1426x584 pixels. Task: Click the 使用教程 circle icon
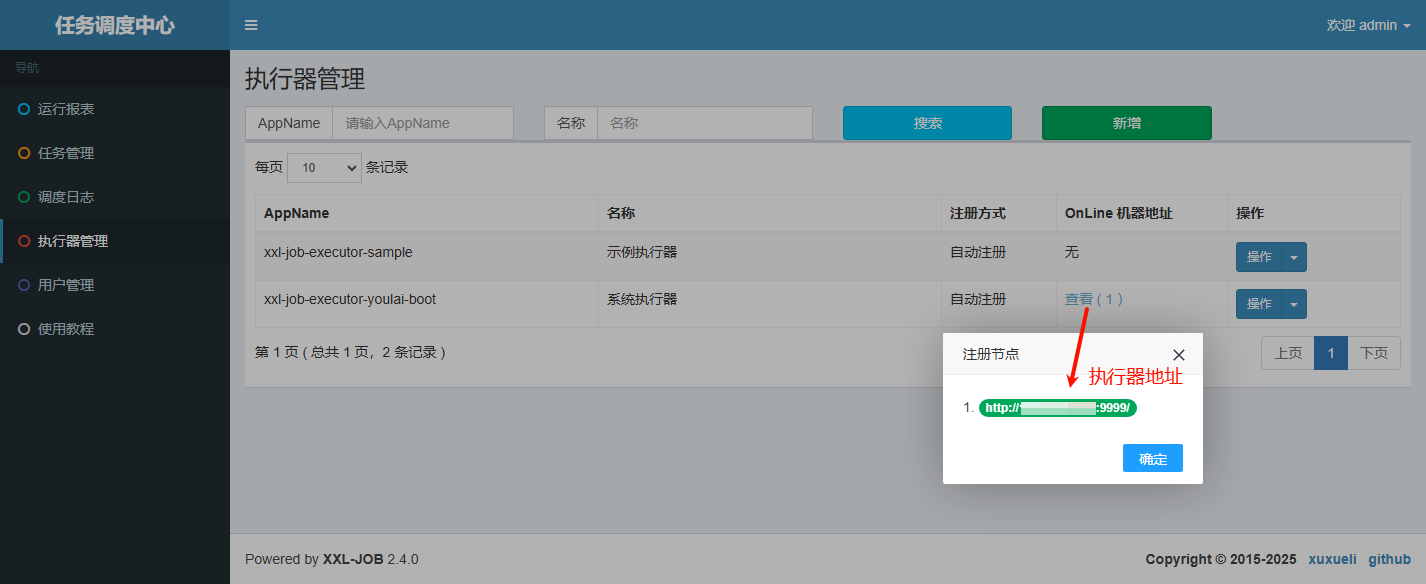click(x=24, y=329)
